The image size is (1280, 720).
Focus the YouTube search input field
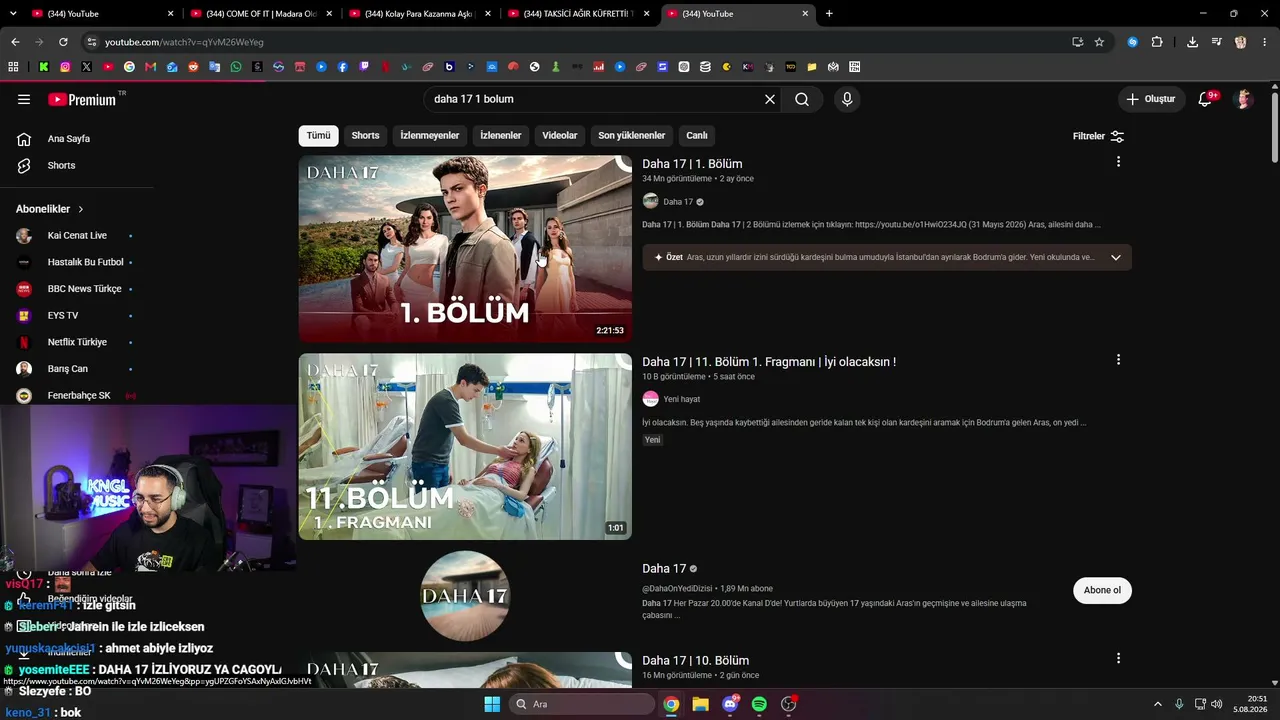[x=594, y=99]
